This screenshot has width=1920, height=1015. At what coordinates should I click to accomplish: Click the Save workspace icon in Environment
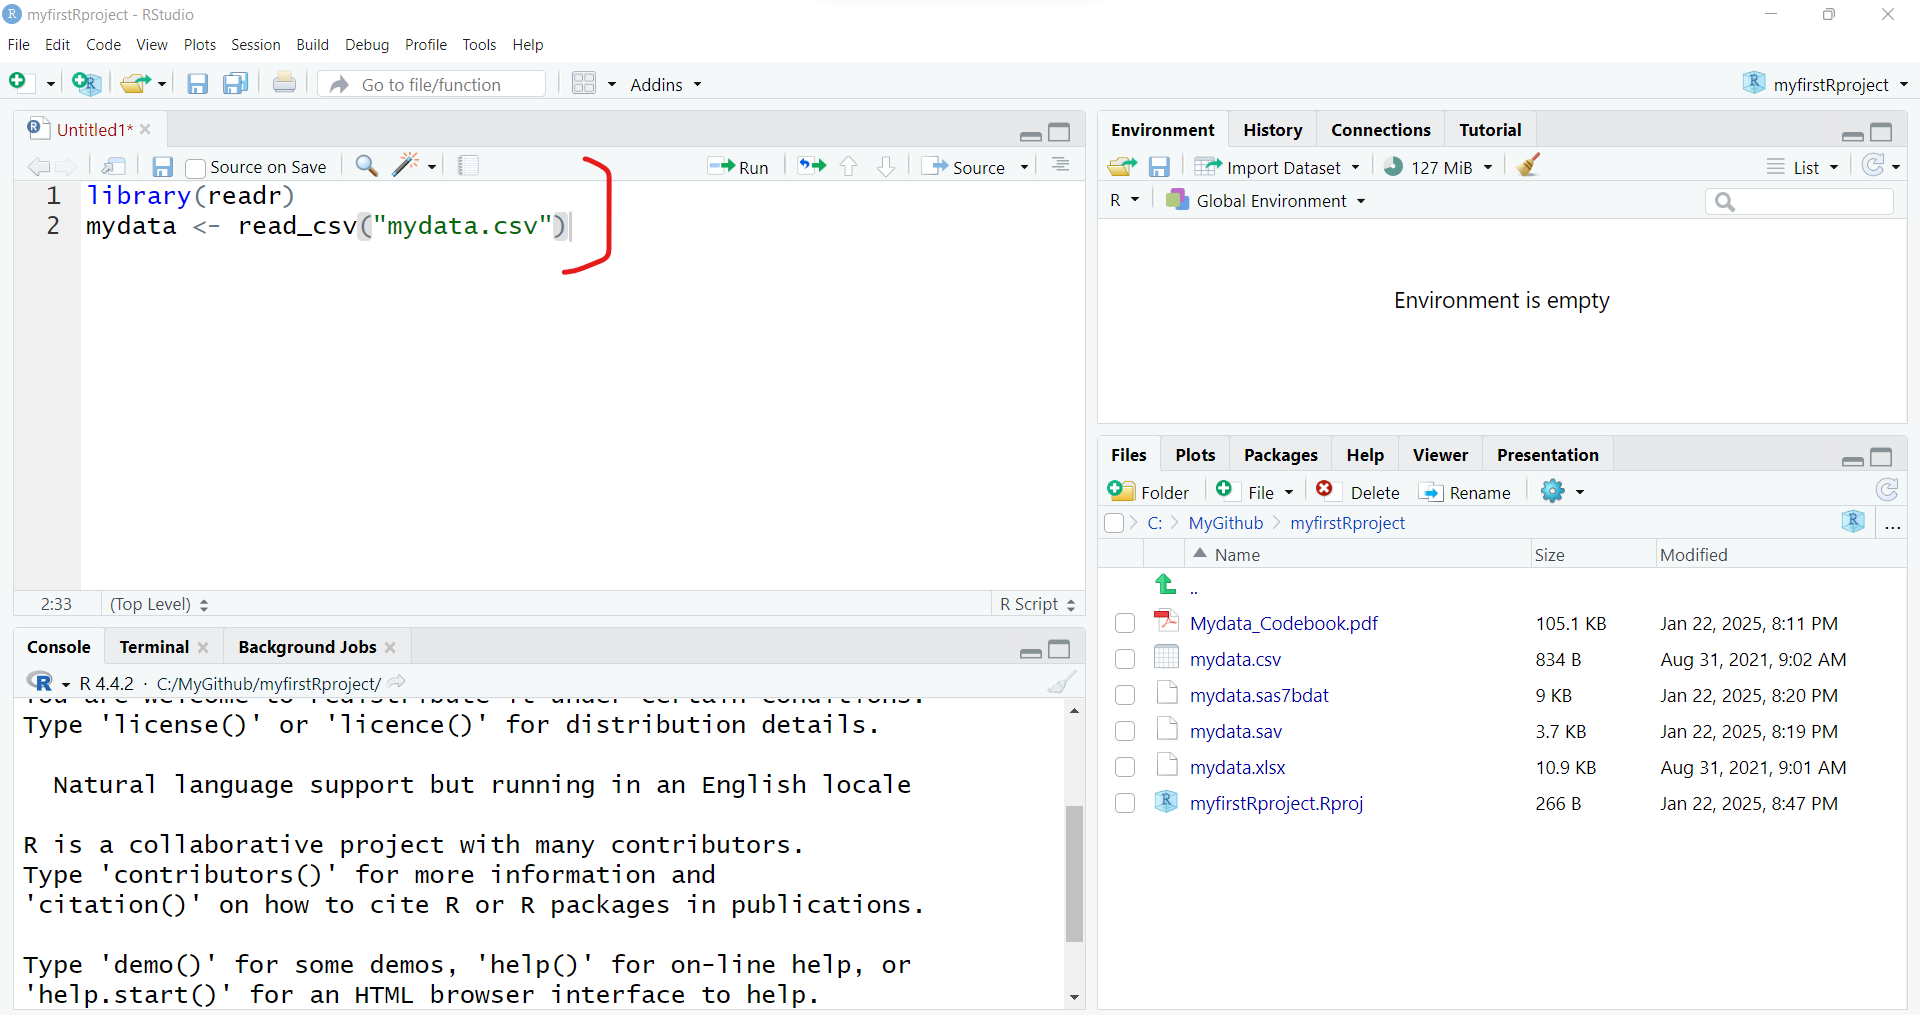(x=1159, y=167)
